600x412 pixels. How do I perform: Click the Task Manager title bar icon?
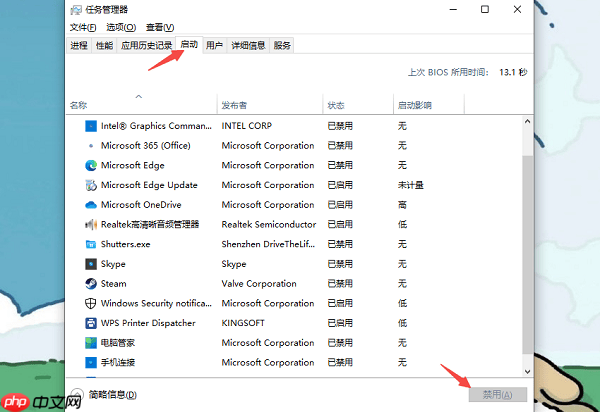(x=76, y=10)
